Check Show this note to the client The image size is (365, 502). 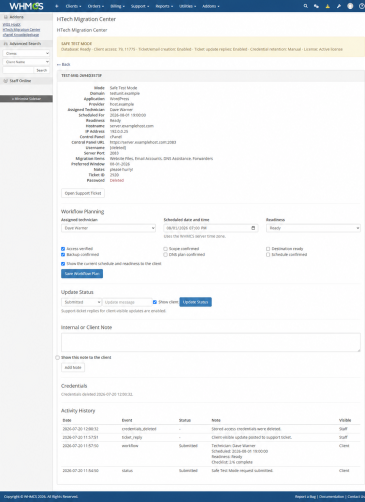(x=57, y=357)
